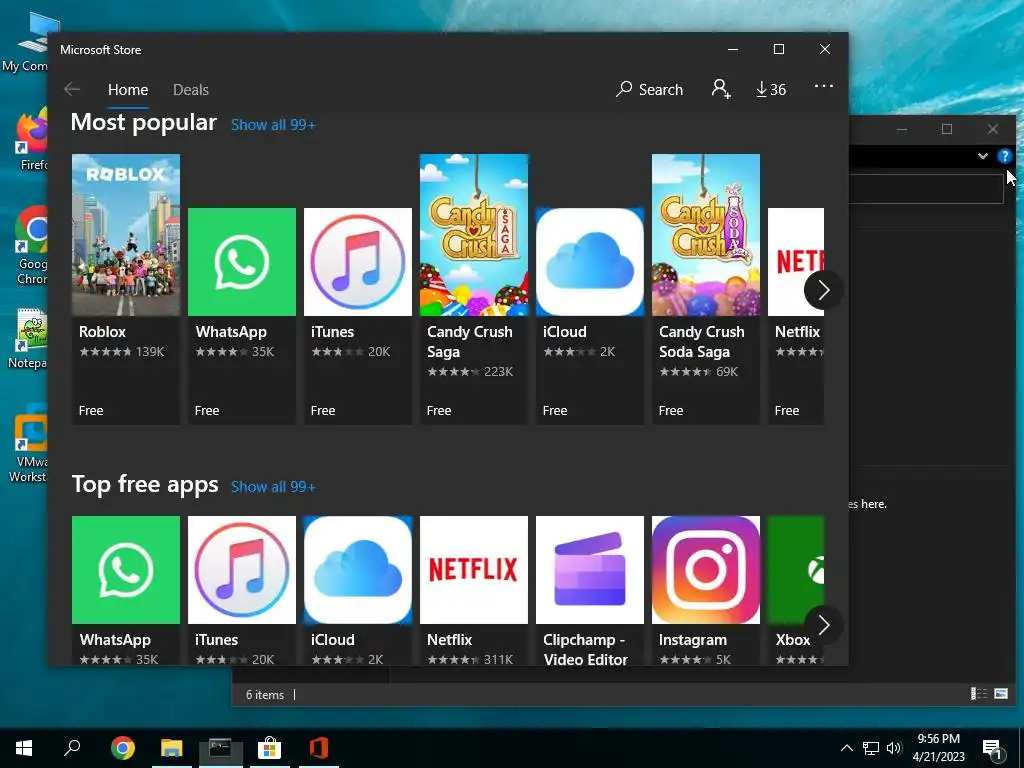1024x768 pixels.
Task: Switch Explorer to details view icon
Action: pyautogui.click(x=978, y=694)
